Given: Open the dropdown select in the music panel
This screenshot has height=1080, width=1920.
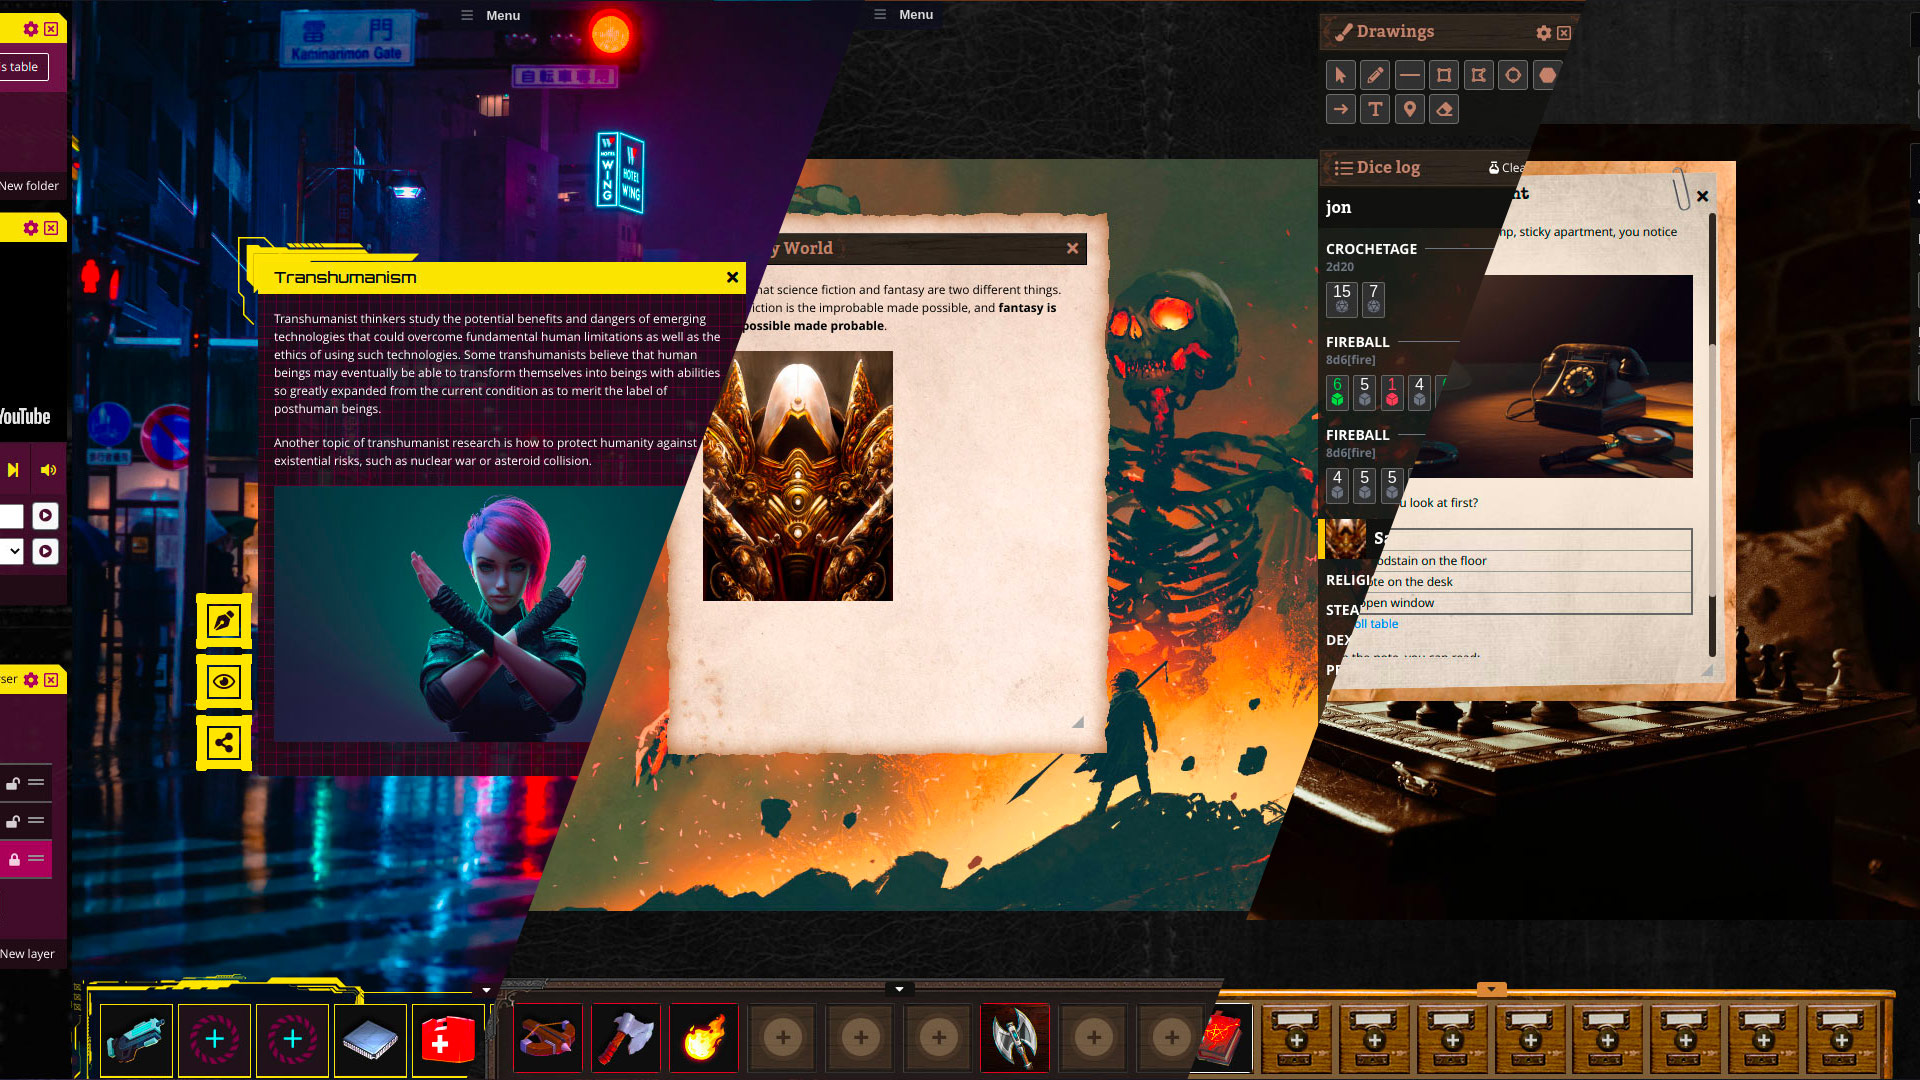Looking at the screenshot, I should coord(12,551).
